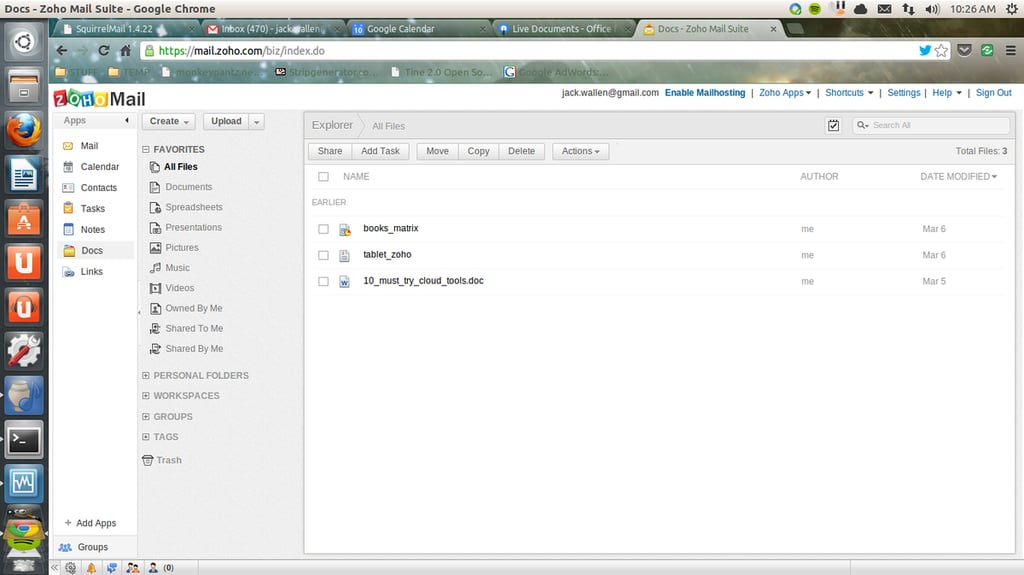This screenshot has height=575, width=1024.
Task: Check the select-all files checkbox
Action: tap(323, 176)
